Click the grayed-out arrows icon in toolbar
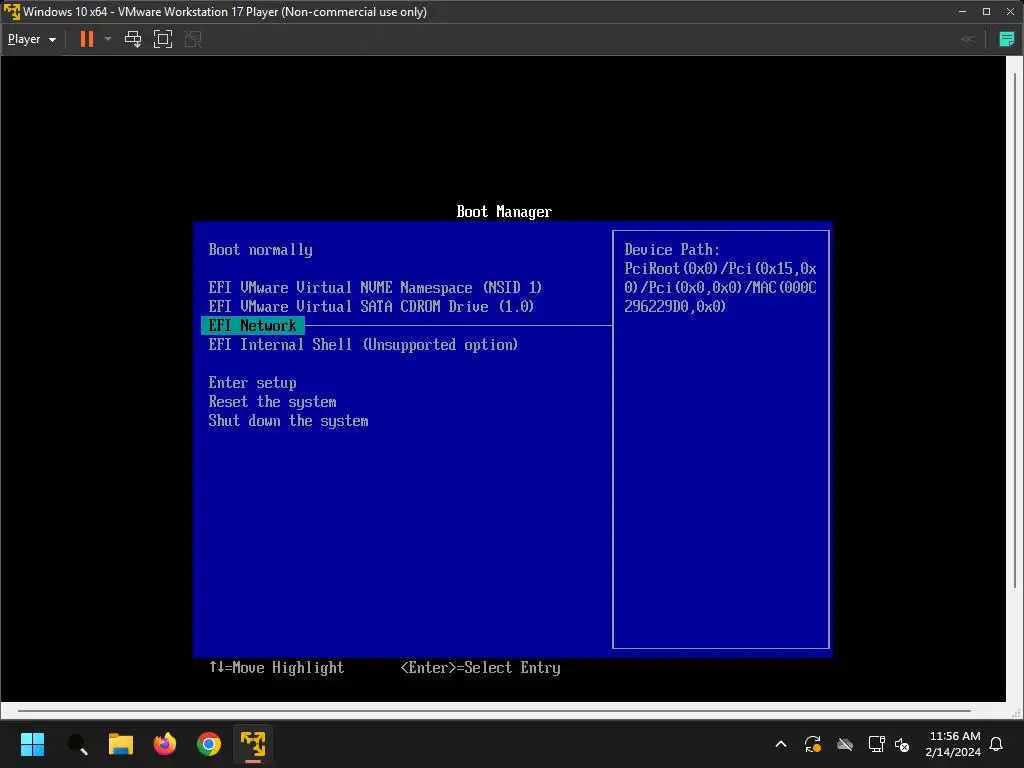1024x768 pixels. point(968,39)
